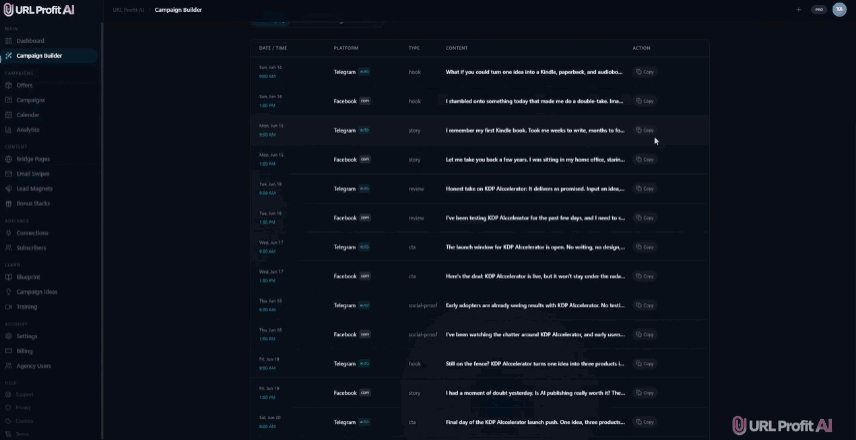Open the Training video icon
856x440 pixels.
pyautogui.click(x=8, y=306)
